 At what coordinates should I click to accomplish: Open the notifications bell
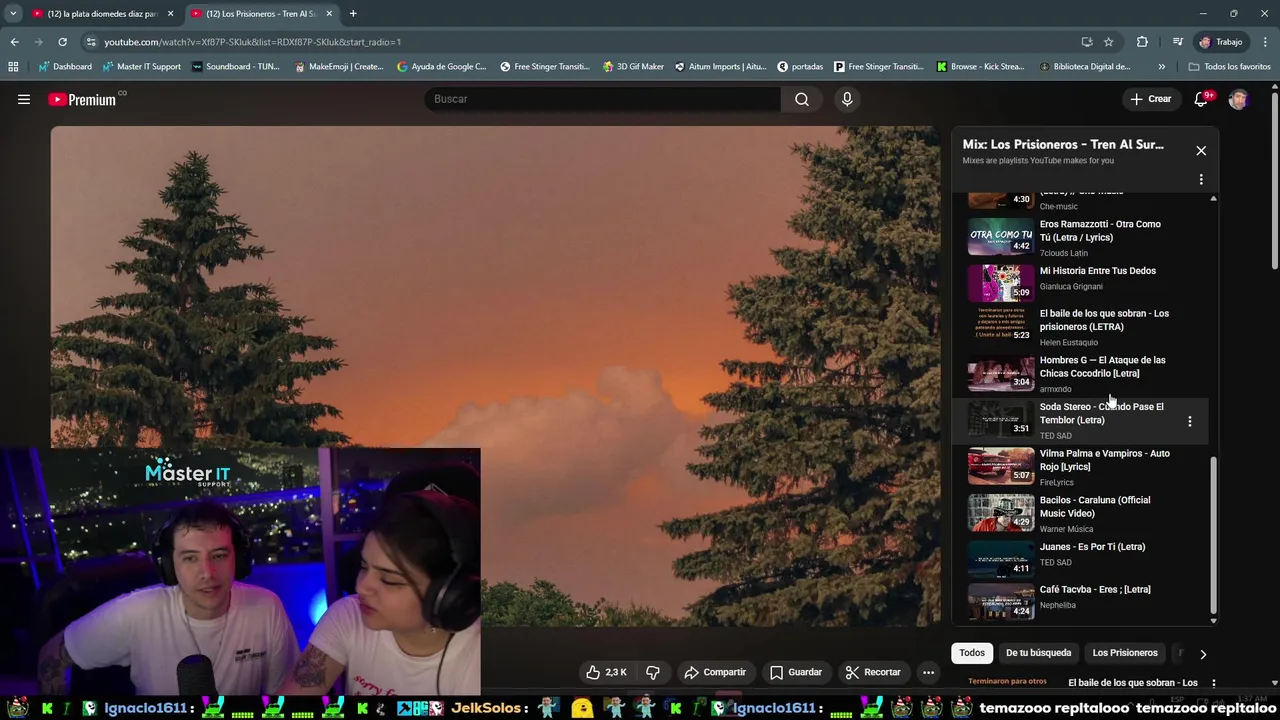[1201, 99]
